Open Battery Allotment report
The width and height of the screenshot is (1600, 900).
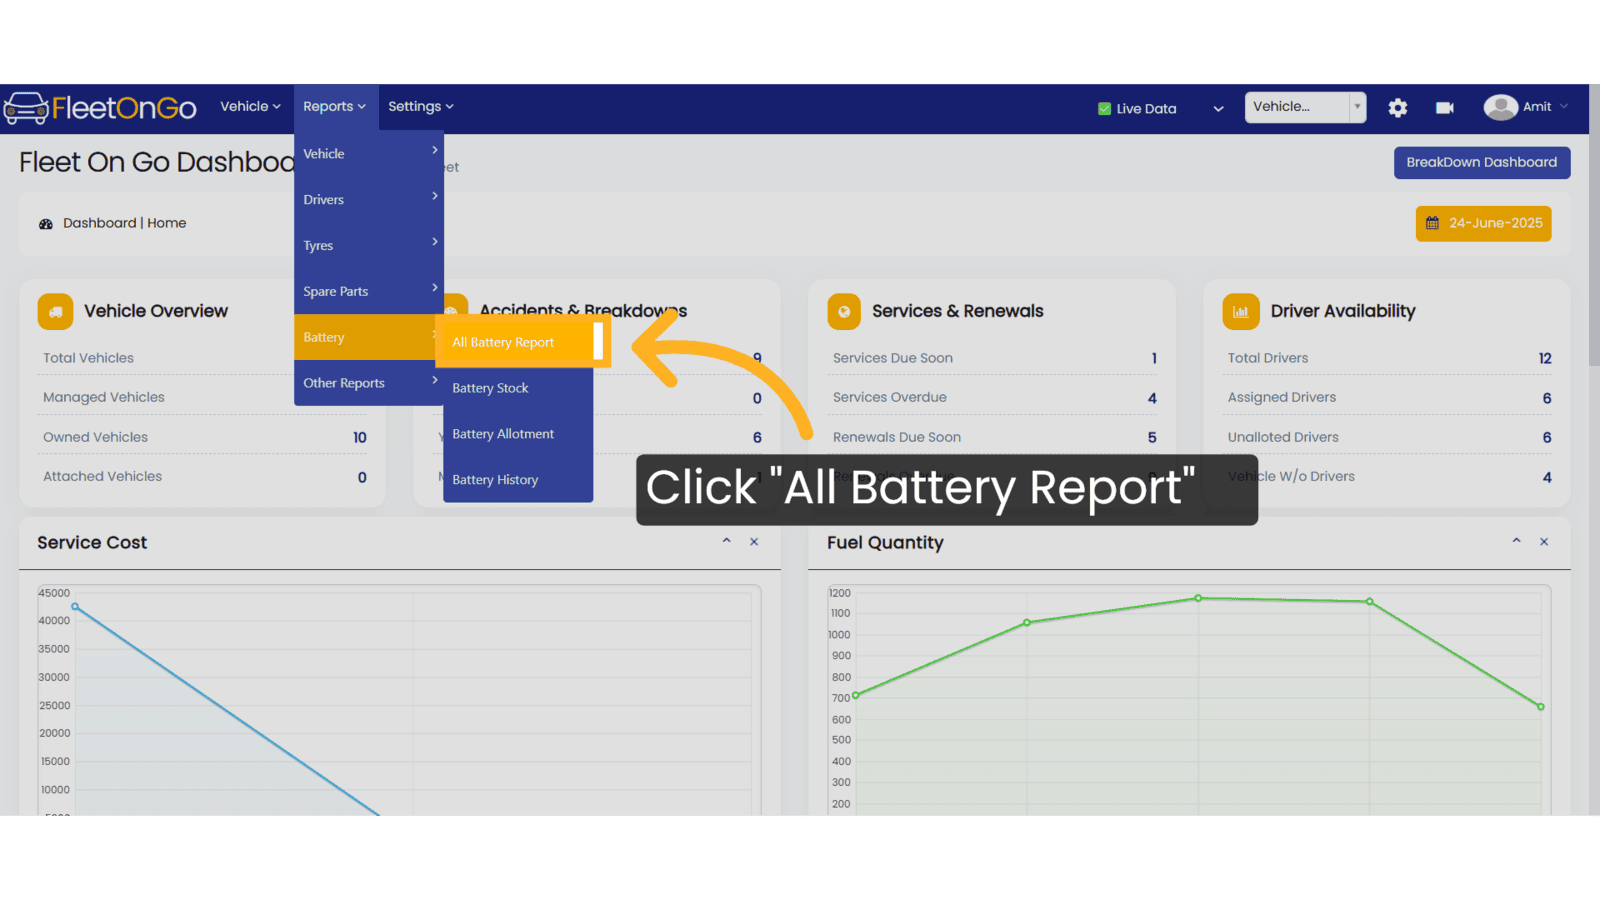[518, 434]
